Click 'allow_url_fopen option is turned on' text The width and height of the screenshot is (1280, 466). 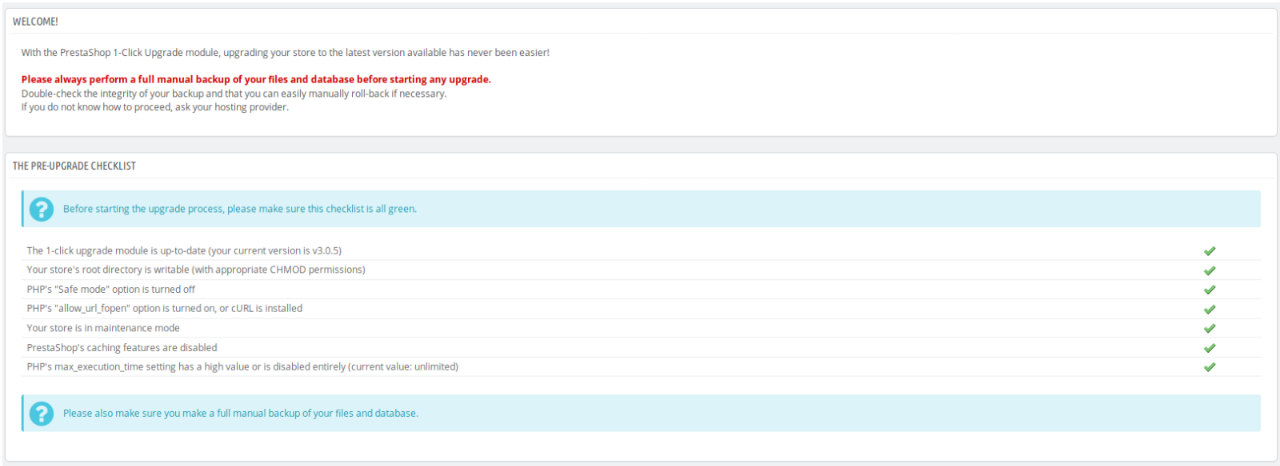[165, 308]
